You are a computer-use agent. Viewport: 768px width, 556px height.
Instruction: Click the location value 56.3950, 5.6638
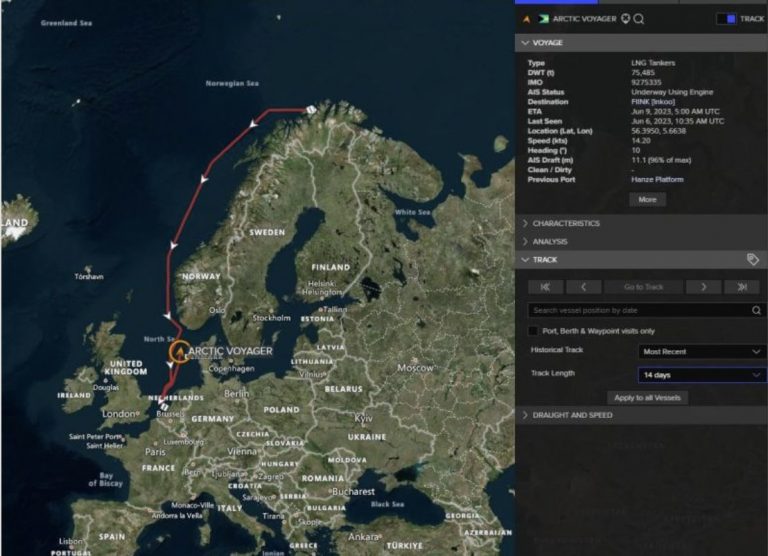tap(659, 131)
